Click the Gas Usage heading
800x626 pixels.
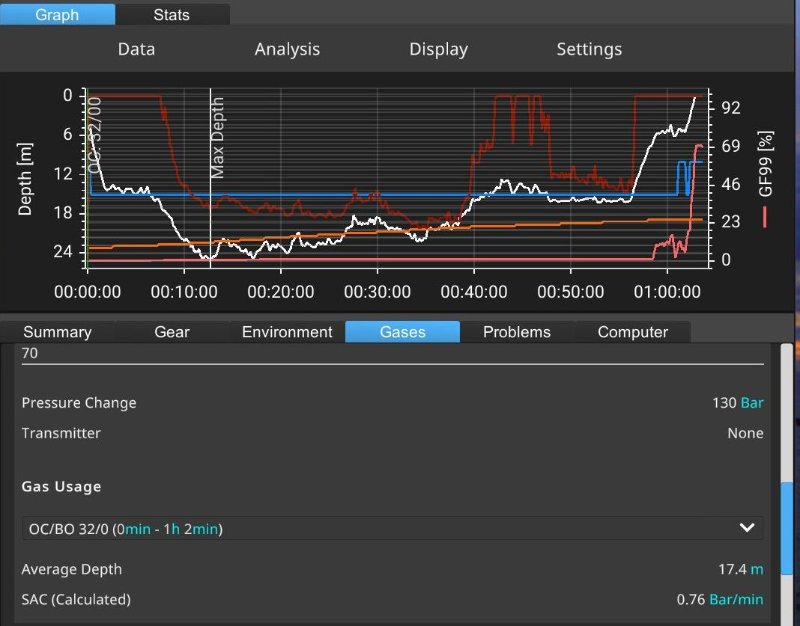pos(61,486)
